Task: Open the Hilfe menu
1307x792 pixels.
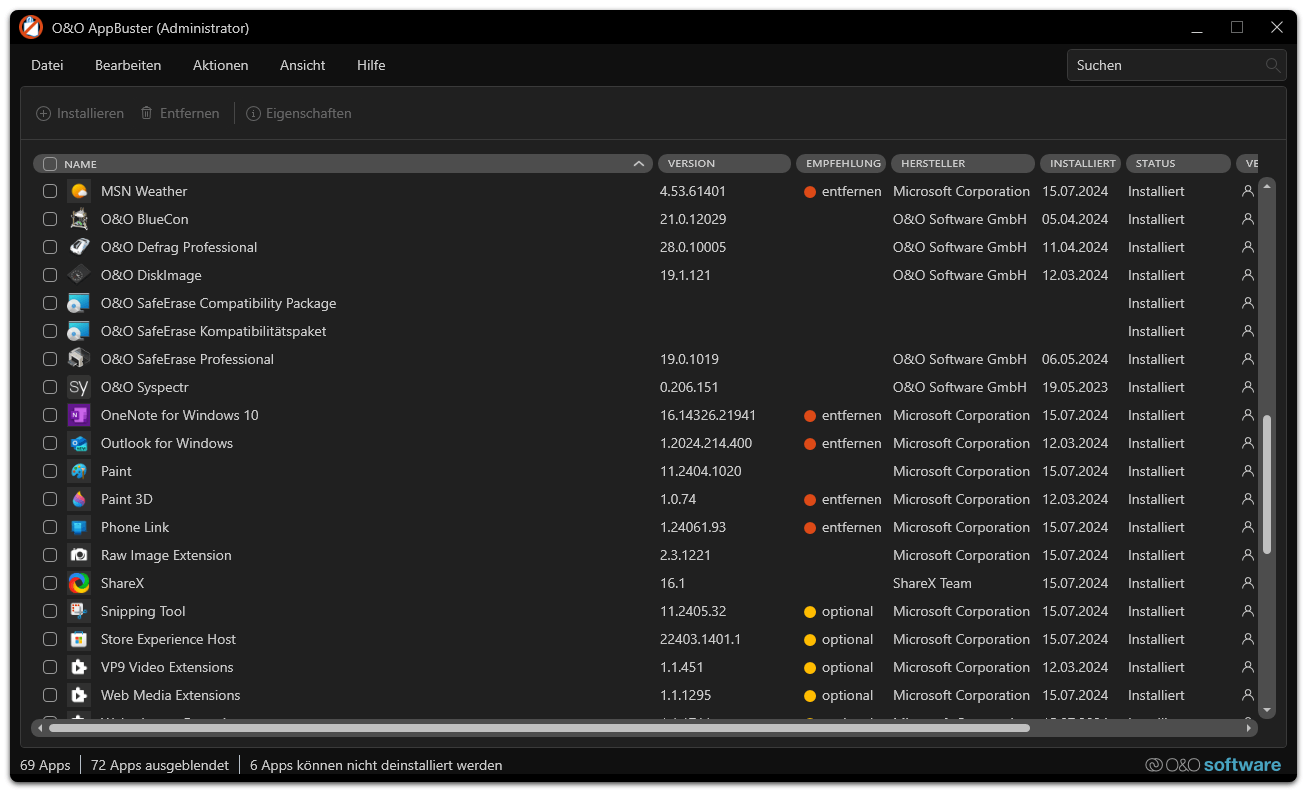Action: pos(371,65)
